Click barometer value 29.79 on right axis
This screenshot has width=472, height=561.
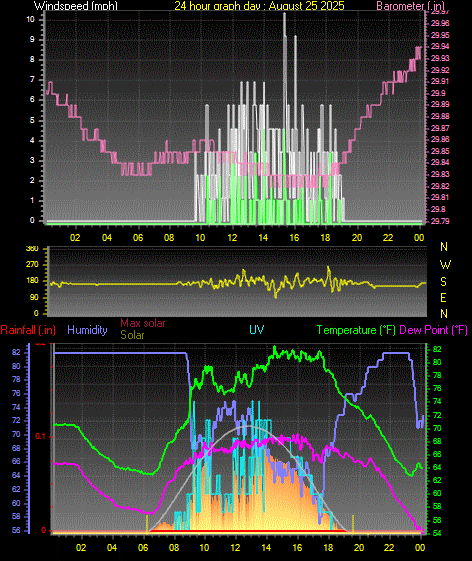point(440,221)
